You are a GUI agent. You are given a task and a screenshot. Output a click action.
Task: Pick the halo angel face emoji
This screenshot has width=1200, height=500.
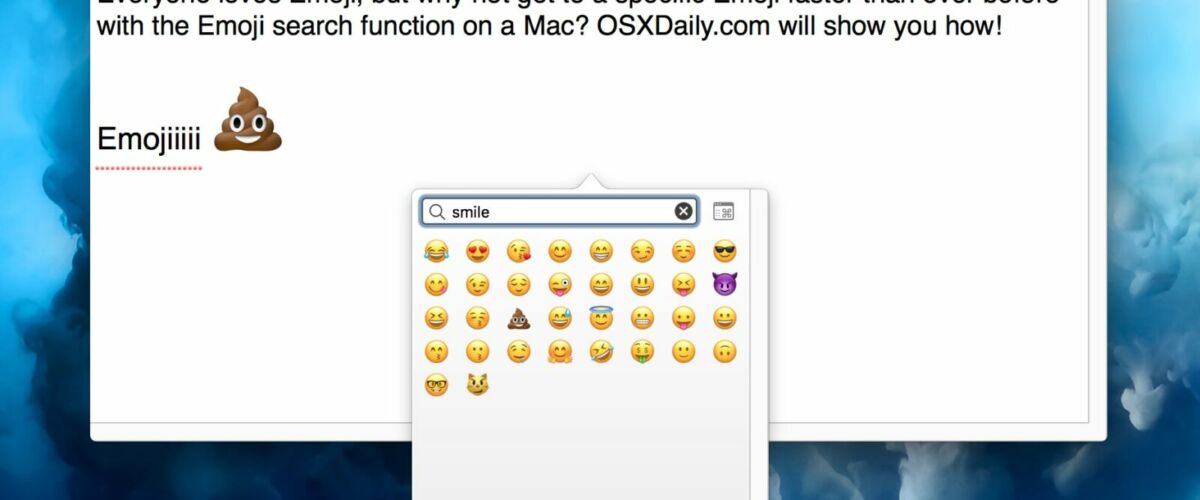pyautogui.click(x=601, y=318)
